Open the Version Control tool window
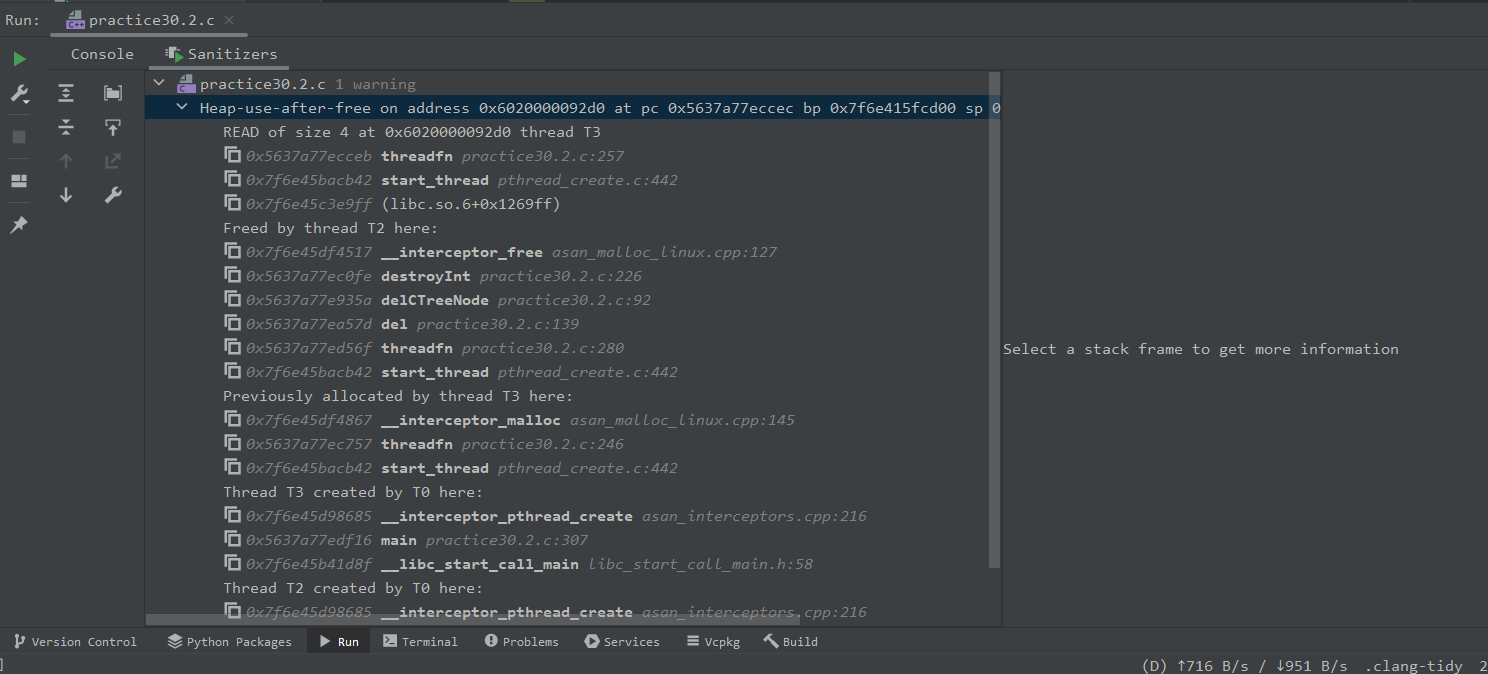1488x674 pixels. [75, 641]
